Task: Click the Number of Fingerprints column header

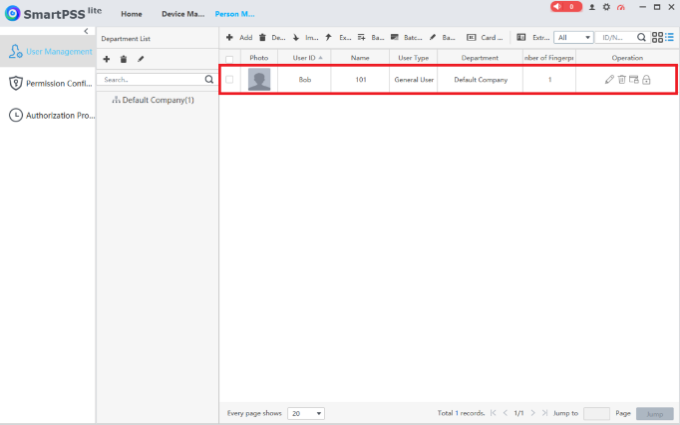Action: tap(549, 58)
